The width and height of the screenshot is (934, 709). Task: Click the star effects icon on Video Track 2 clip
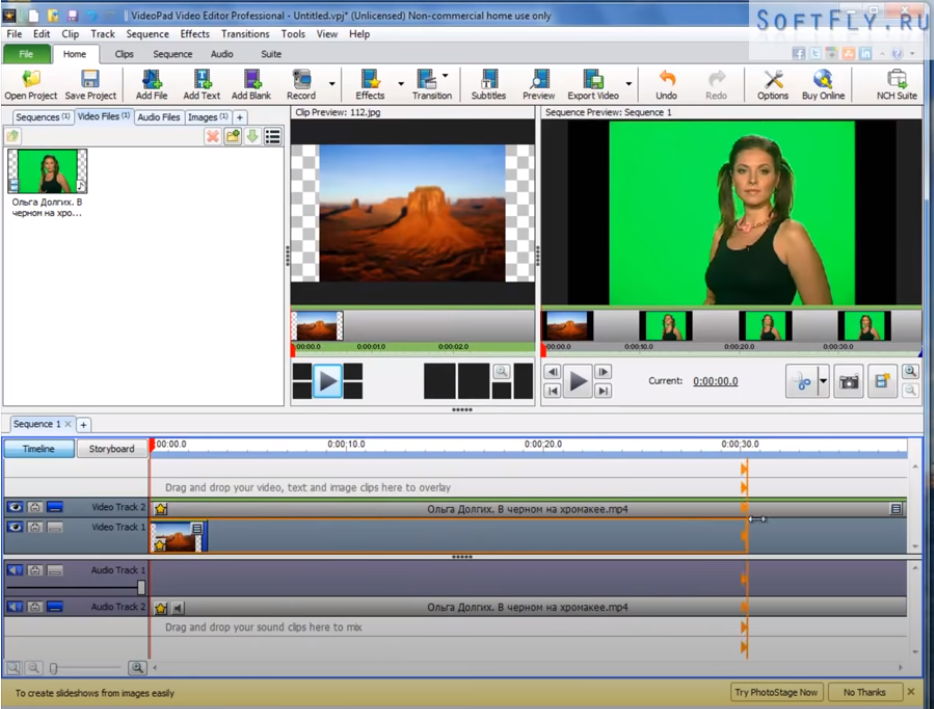coord(161,509)
